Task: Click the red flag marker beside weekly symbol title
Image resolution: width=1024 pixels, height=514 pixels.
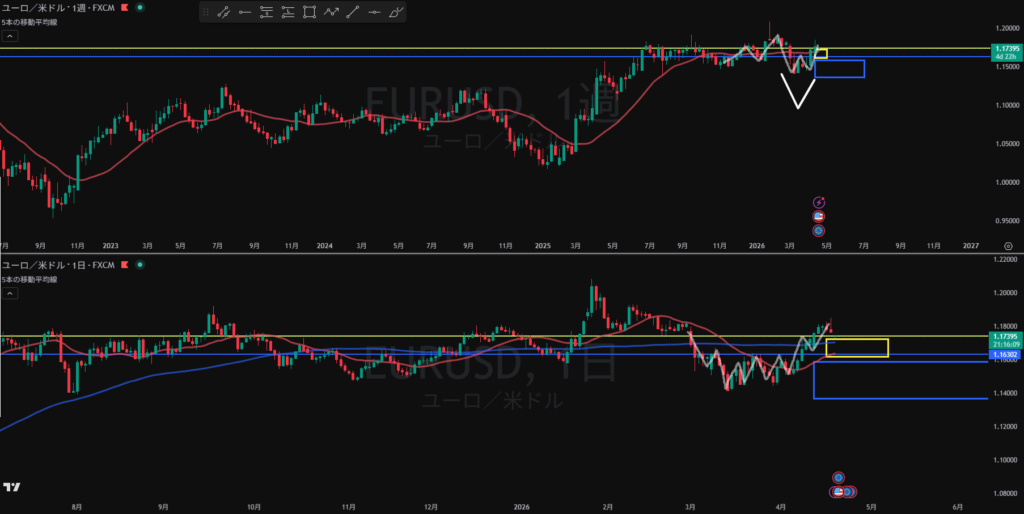Action: tap(123, 7)
